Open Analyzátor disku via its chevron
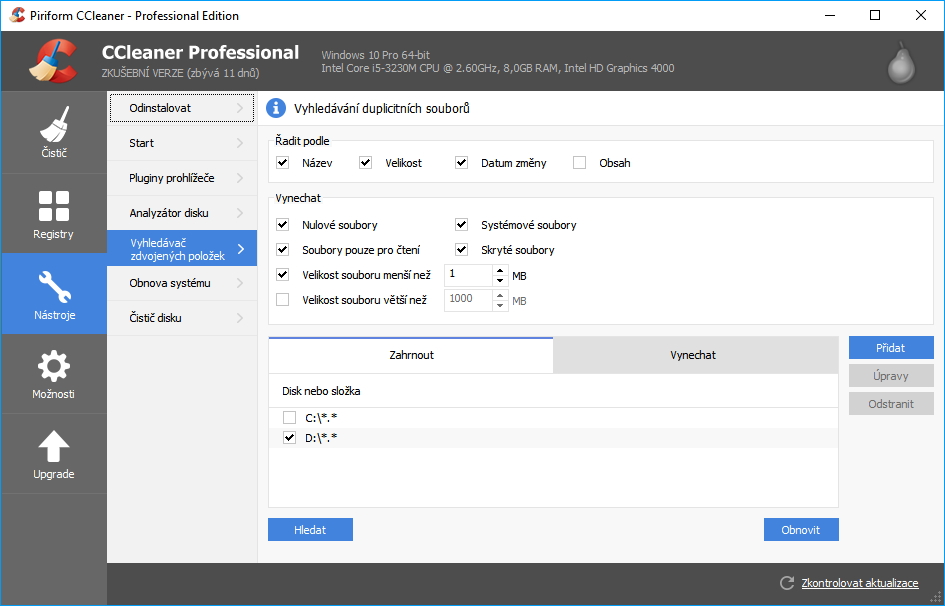The image size is (945, 606). [240, 213]
